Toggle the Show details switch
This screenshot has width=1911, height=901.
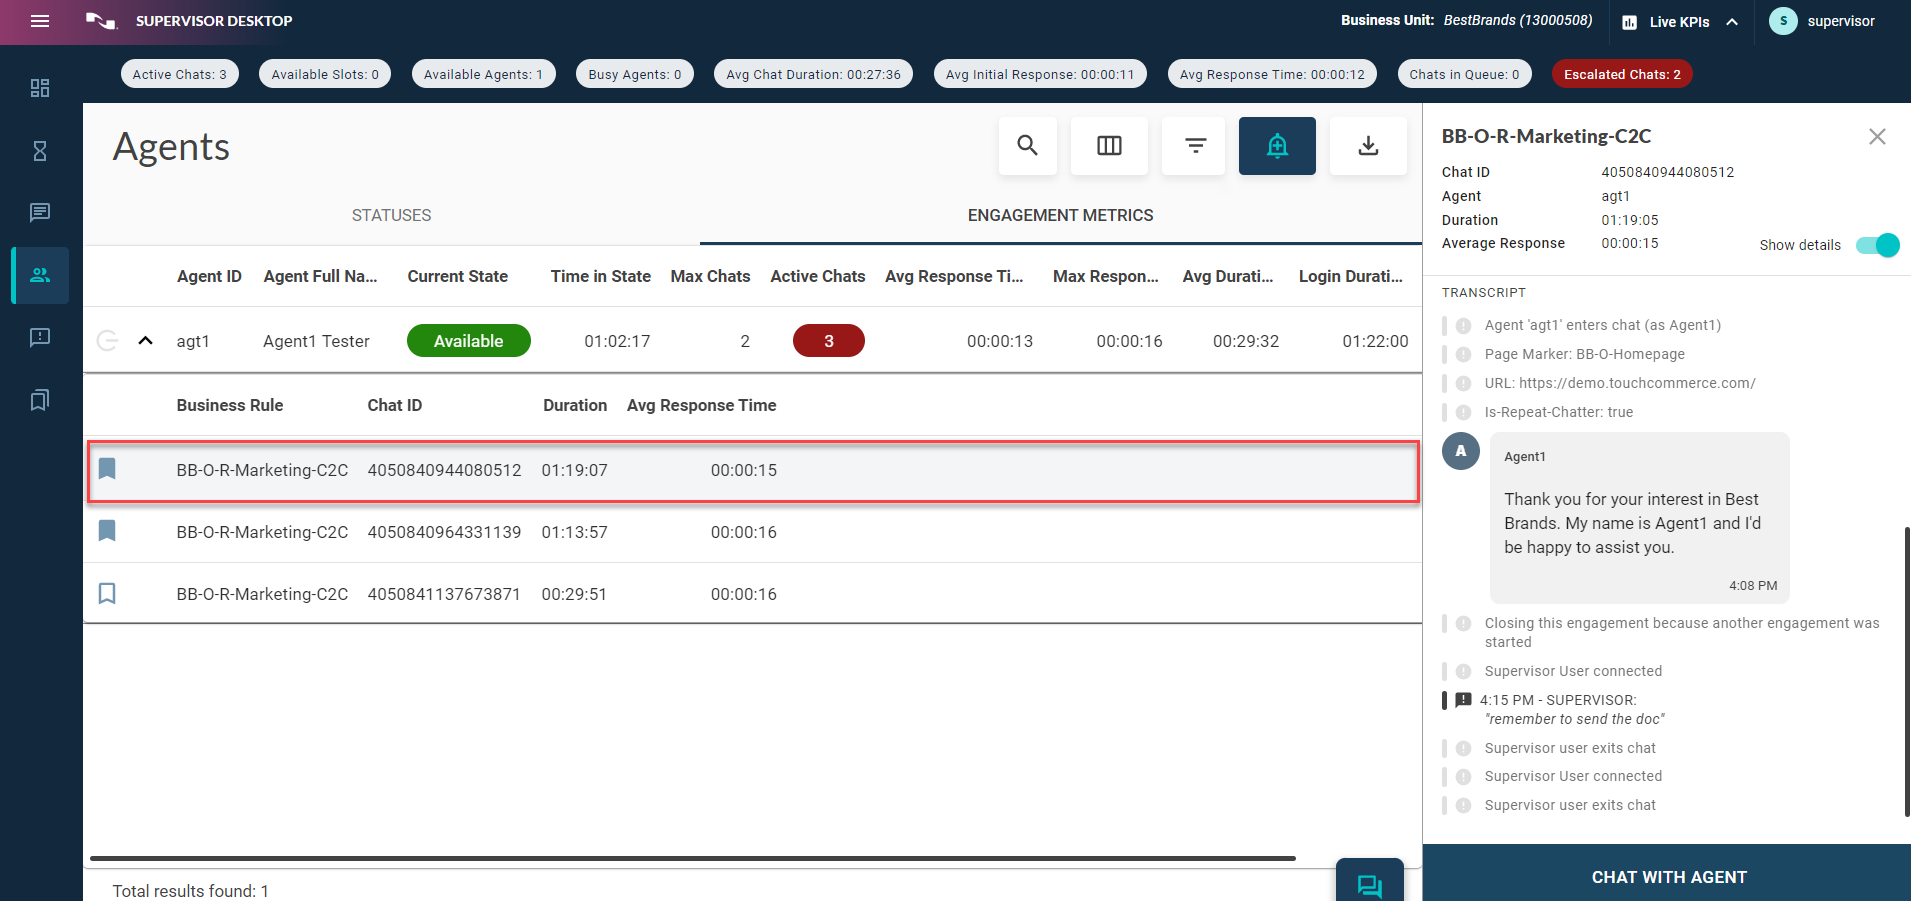tap(1876, 245)
